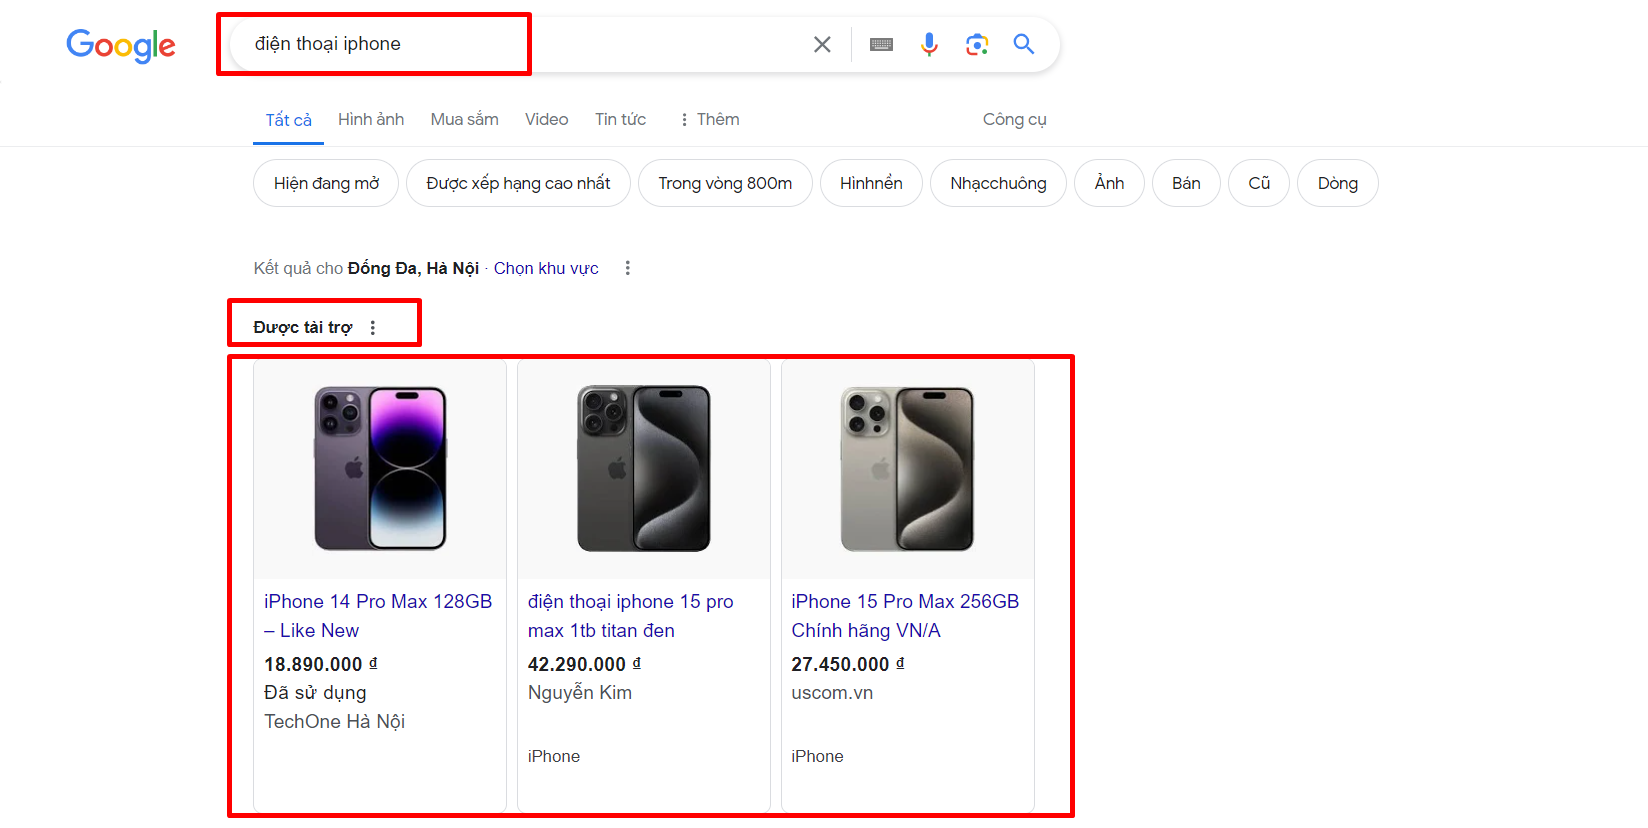Click the magnifying glass search button
The width and height of the screenshot is (1648, 828).
pyautogui.click(x=1023, y=44)
